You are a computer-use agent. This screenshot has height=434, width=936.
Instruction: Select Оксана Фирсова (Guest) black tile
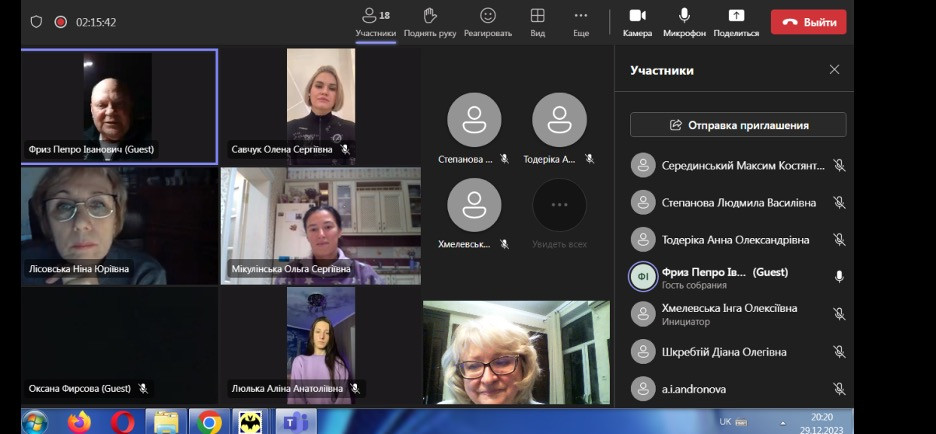click(119, 346)
